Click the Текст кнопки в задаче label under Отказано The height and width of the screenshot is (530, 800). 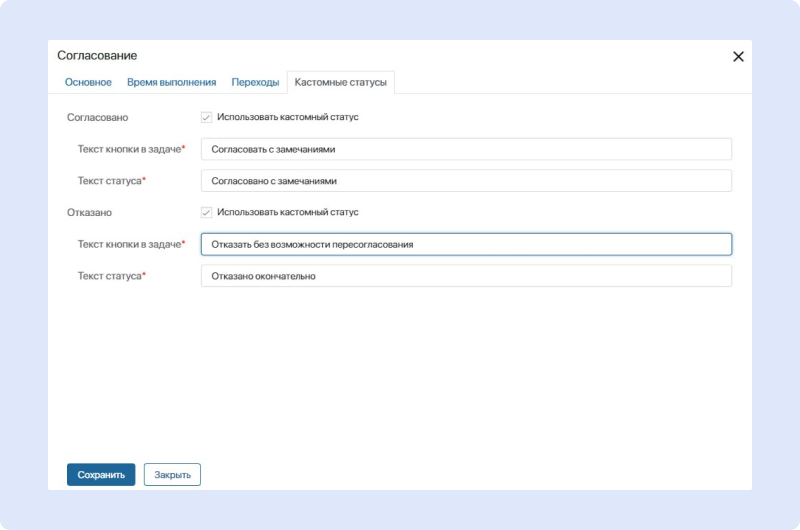click(x=130, y=244)
